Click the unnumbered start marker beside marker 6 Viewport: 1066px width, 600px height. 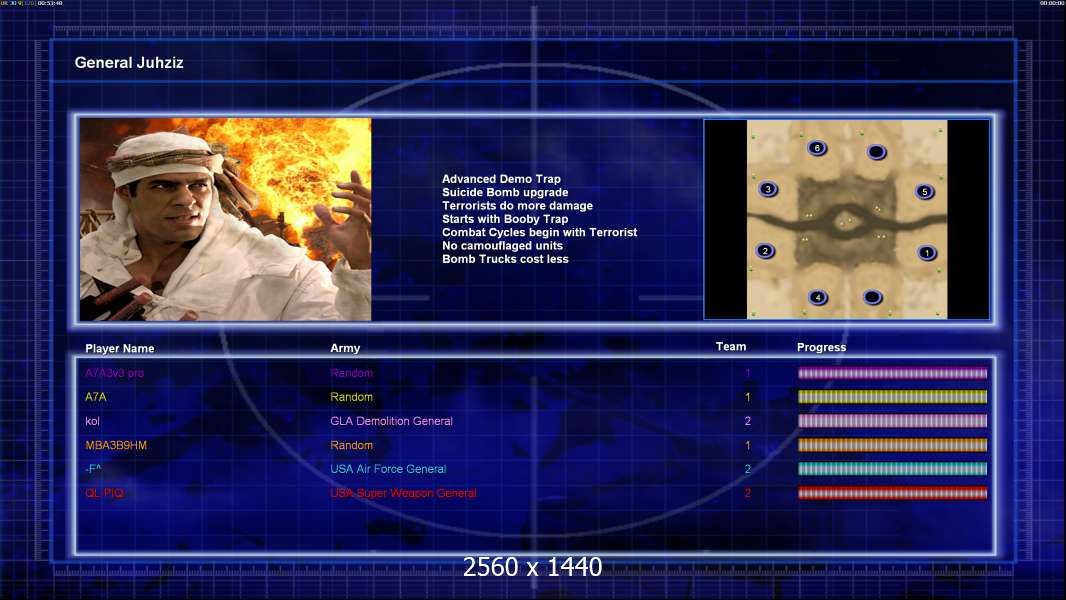877,152
